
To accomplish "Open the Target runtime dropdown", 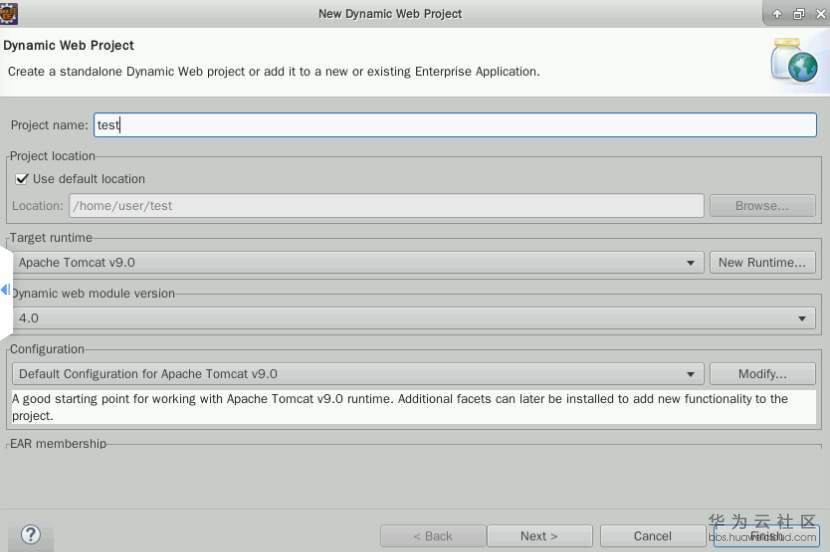I will (358, 263).
